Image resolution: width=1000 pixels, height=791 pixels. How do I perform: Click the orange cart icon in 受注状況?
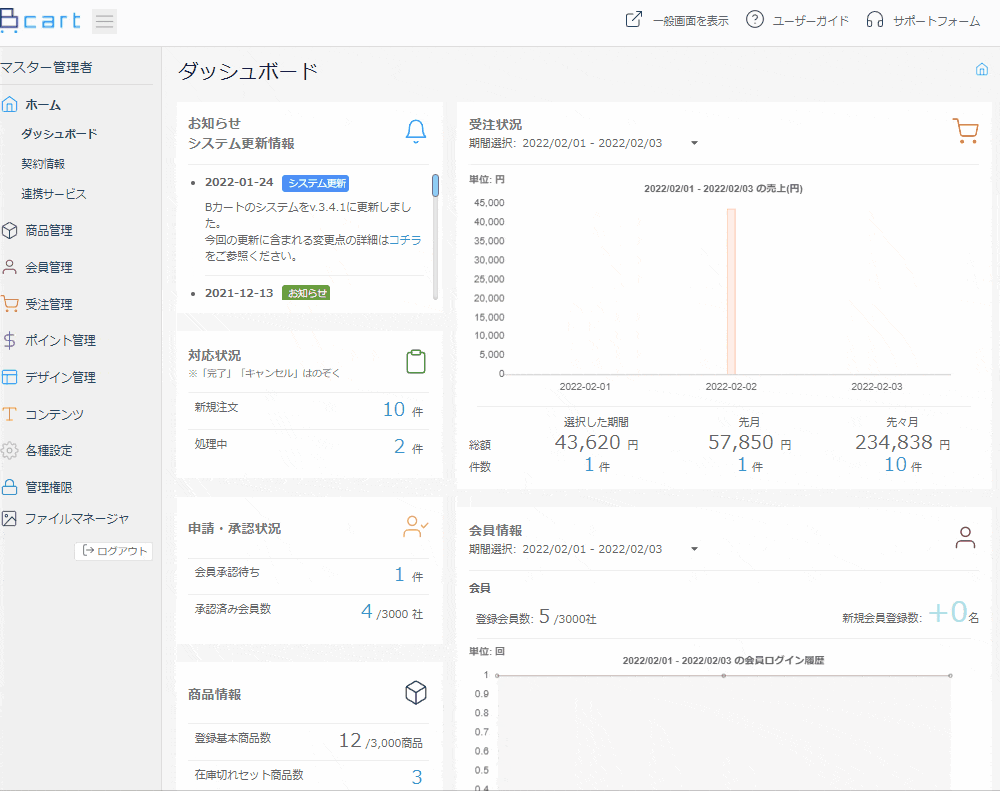(x=966, y=131)
